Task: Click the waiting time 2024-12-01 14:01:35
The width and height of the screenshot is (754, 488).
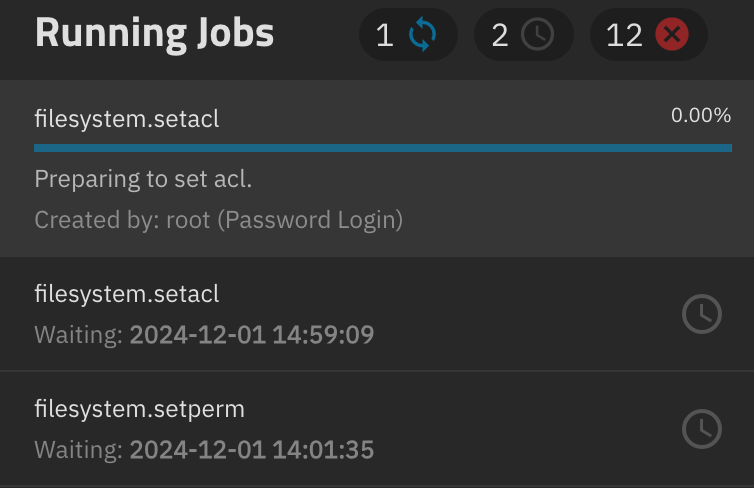Action: pos(252,450)
